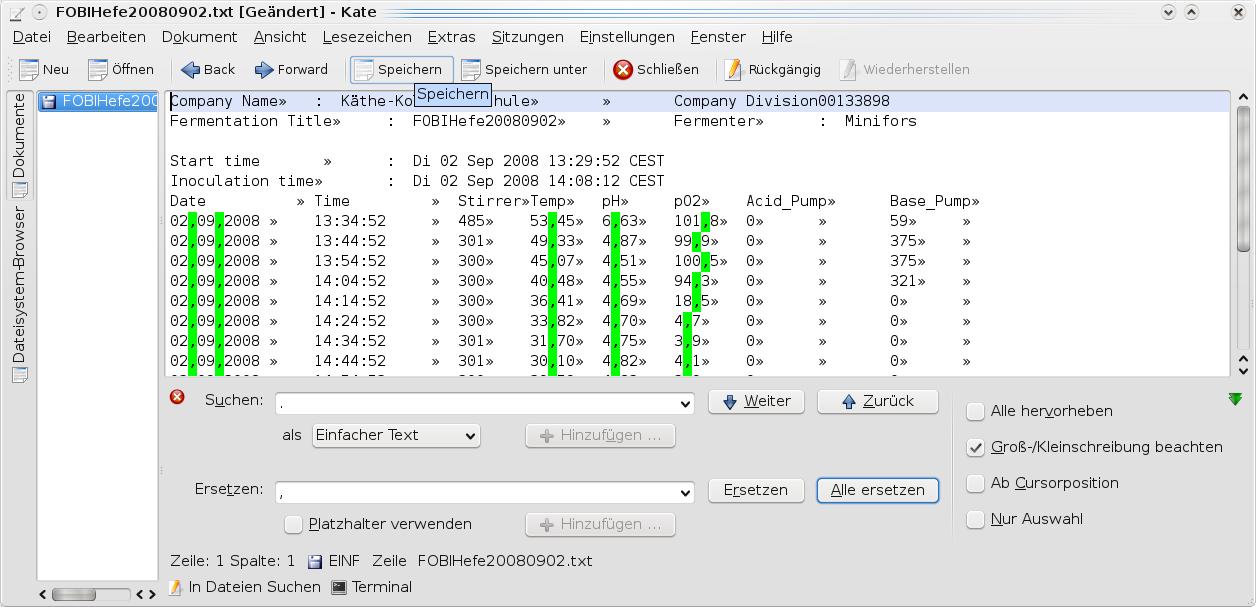The height and width of the screenshot is (607, 1256).
Task: Go back with the Back arrow
Action: [208, 70]
